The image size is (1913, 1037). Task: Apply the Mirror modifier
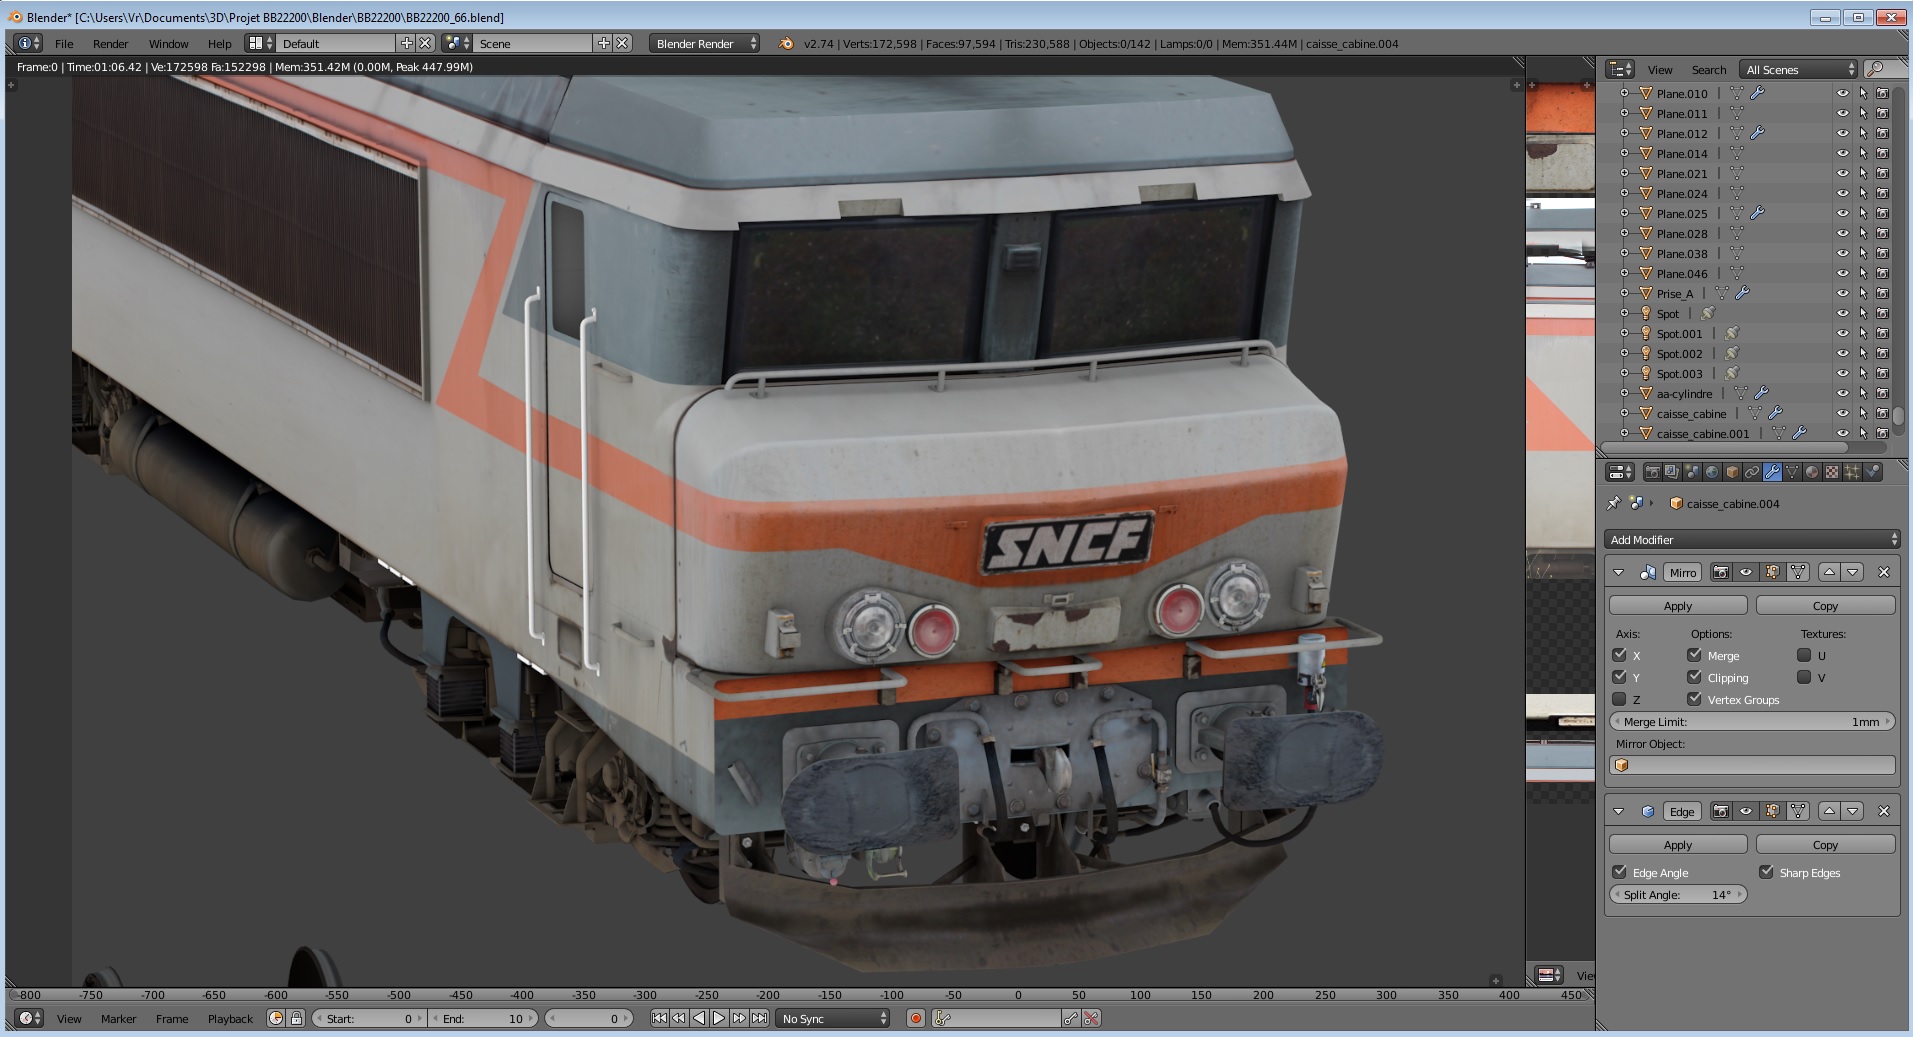(x=1677, y=606)
